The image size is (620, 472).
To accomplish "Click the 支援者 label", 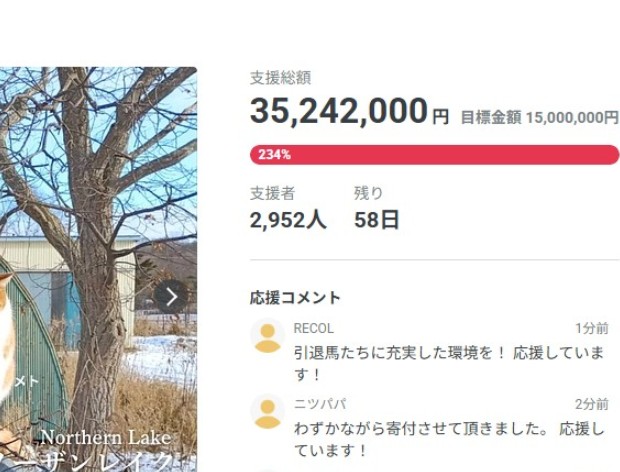I will pos(272,193).
